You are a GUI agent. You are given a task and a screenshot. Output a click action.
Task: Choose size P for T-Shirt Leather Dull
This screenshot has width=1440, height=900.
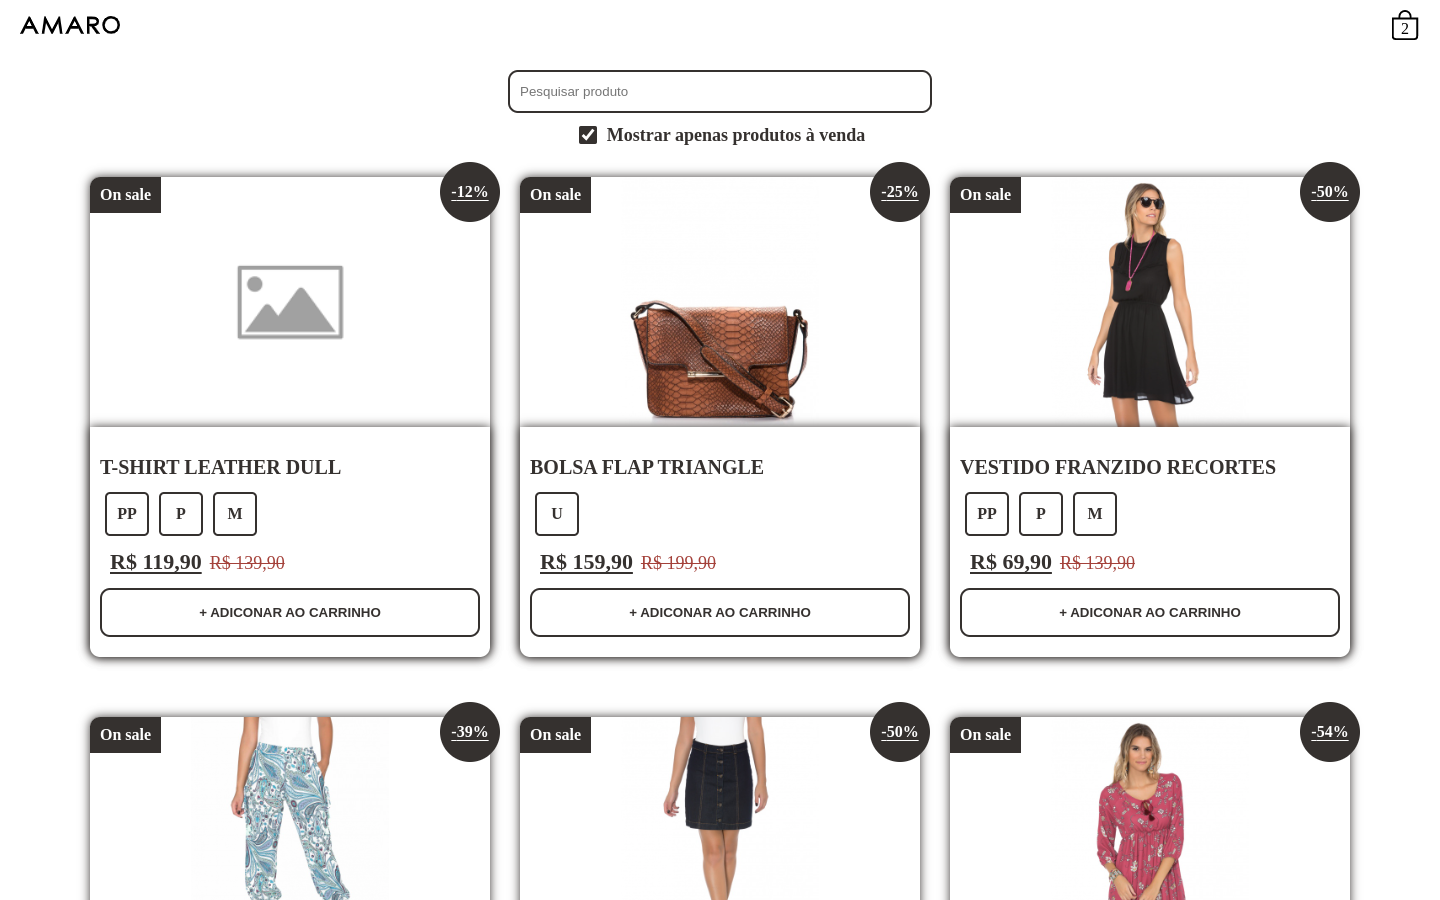point(181,514)
